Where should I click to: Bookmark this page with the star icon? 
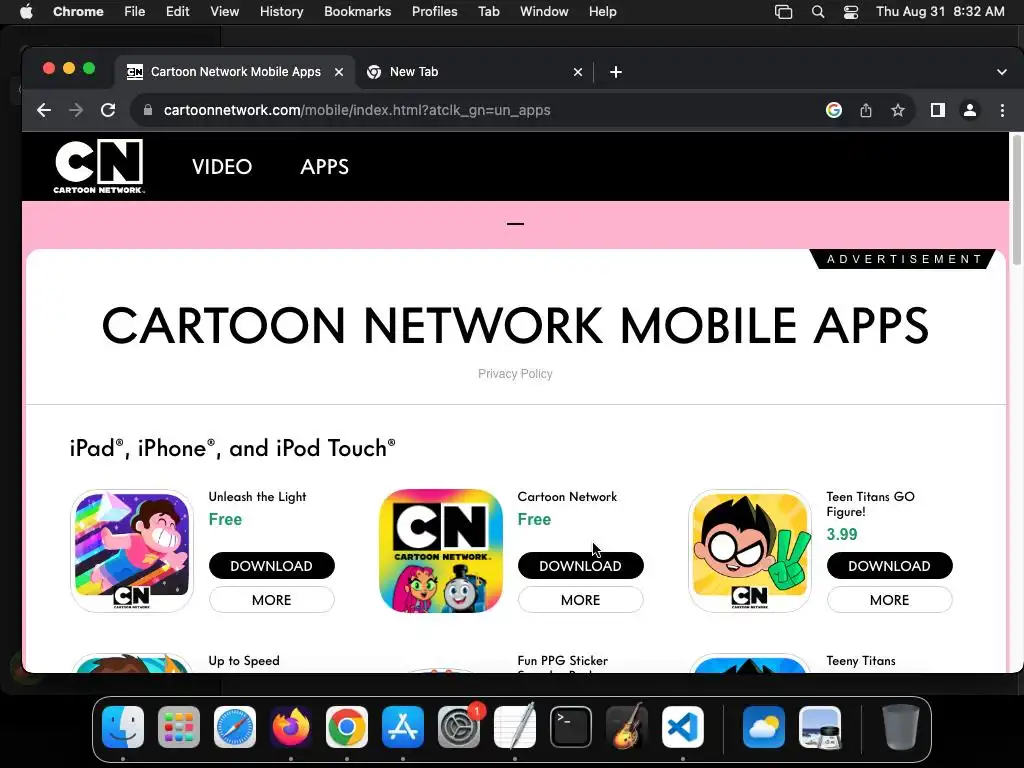pyautogui.click(x=898, y=110)
